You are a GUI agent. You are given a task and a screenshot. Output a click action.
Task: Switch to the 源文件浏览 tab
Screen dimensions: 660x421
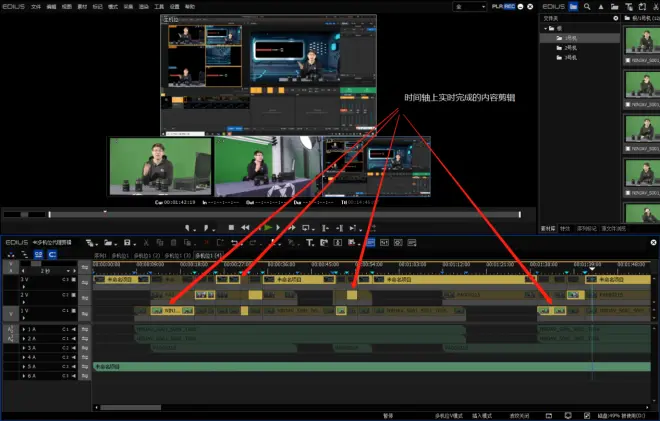[x=613, y=229]
